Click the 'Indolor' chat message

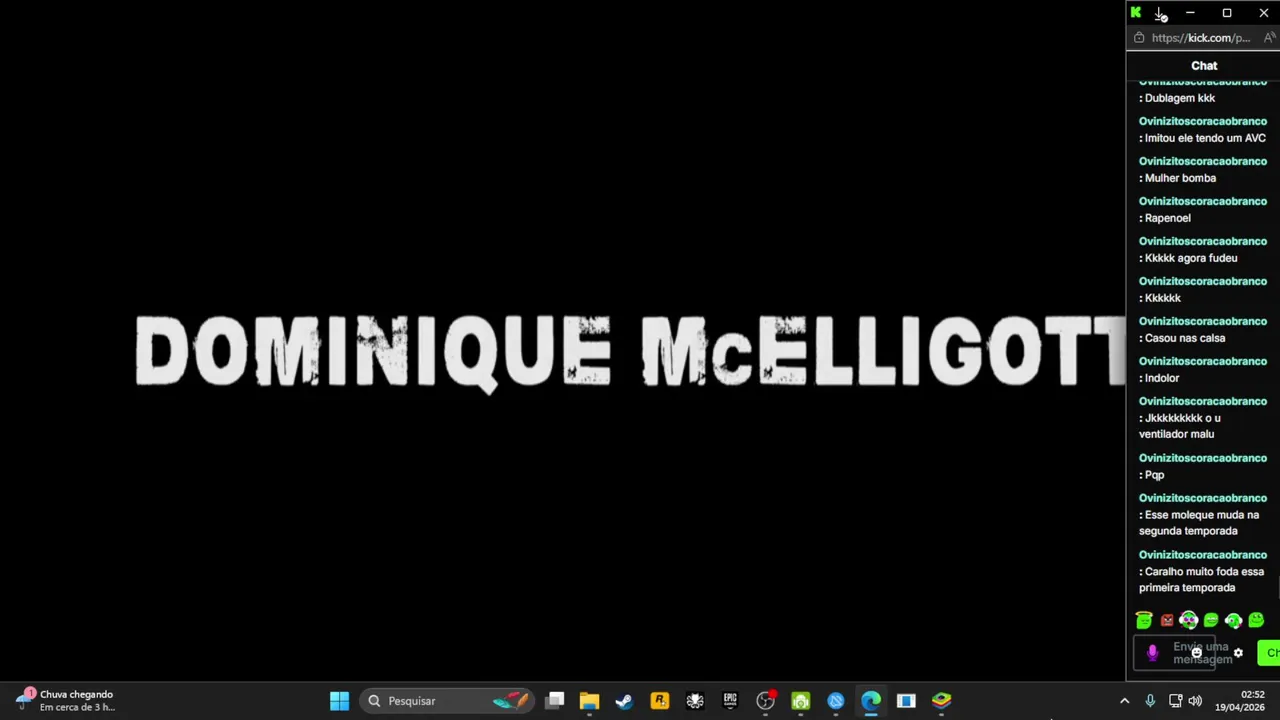[1162, 378]
